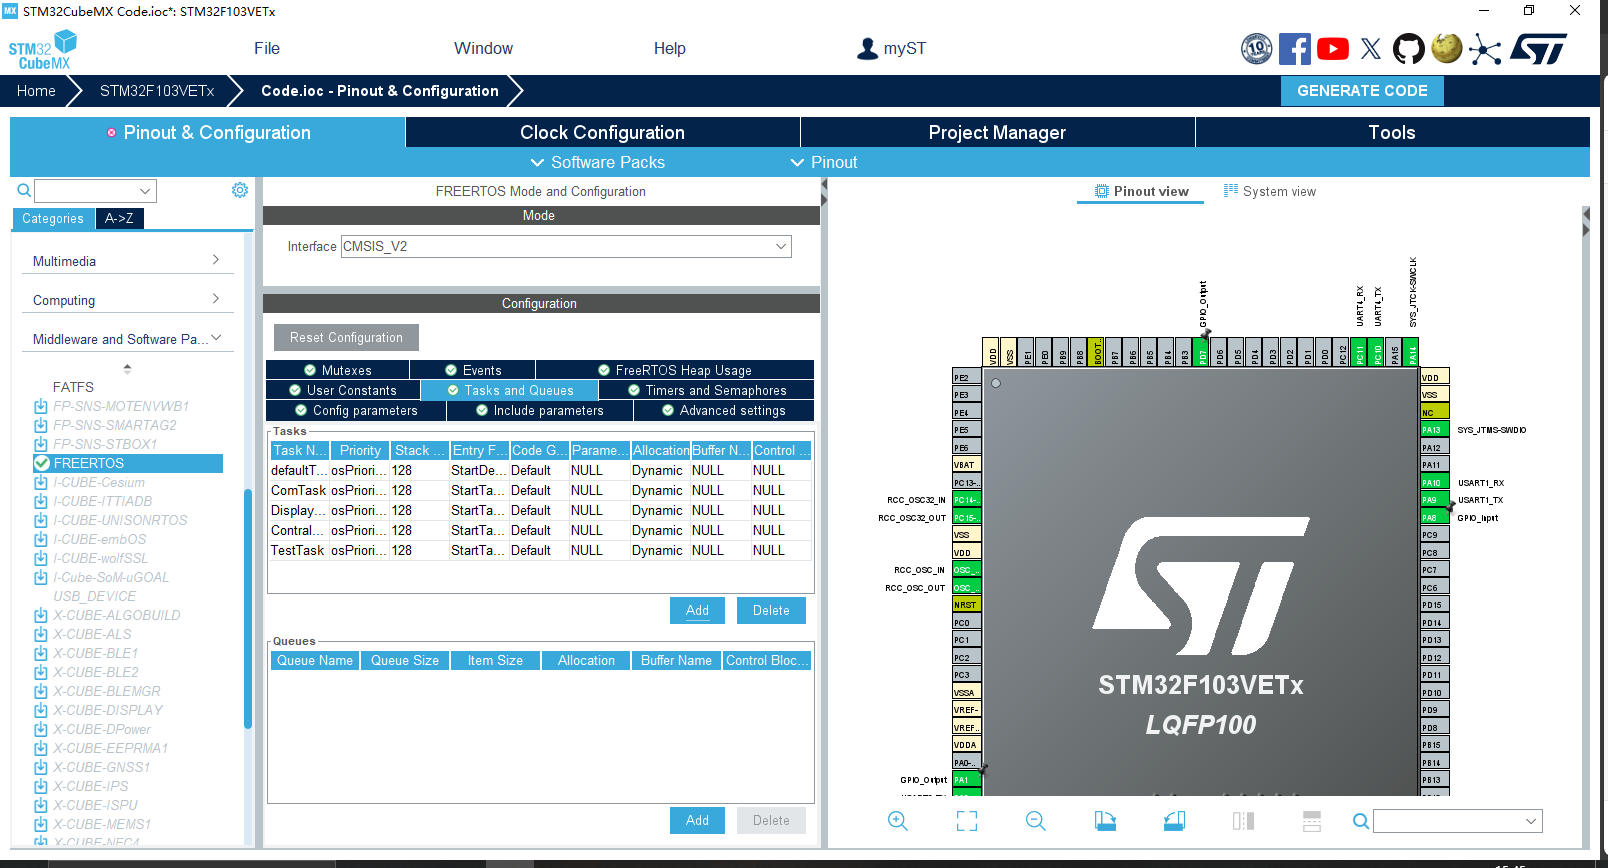Click the collapse arrow above the FATFS list
This screenshot has width=1608, height=868.
point(127,368)
